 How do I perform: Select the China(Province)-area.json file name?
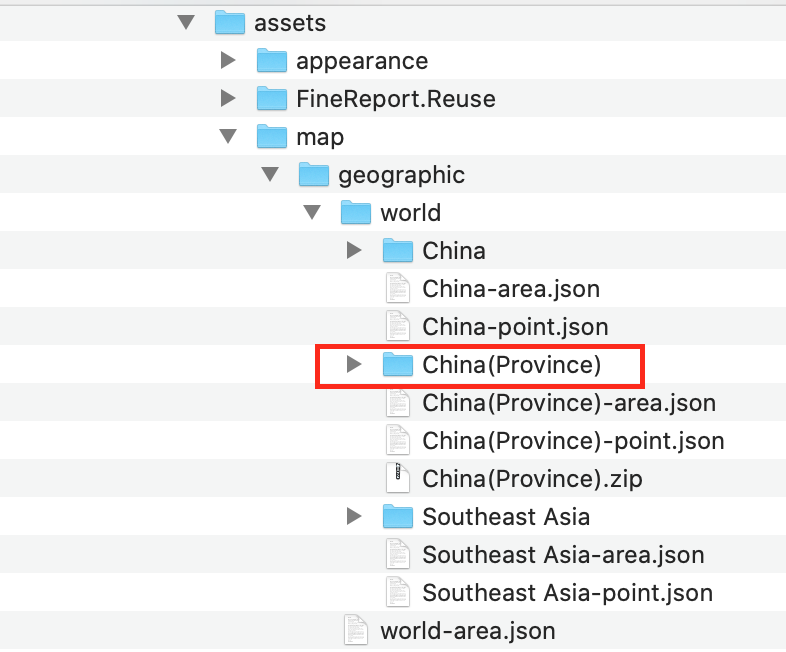tap(569, 403)
